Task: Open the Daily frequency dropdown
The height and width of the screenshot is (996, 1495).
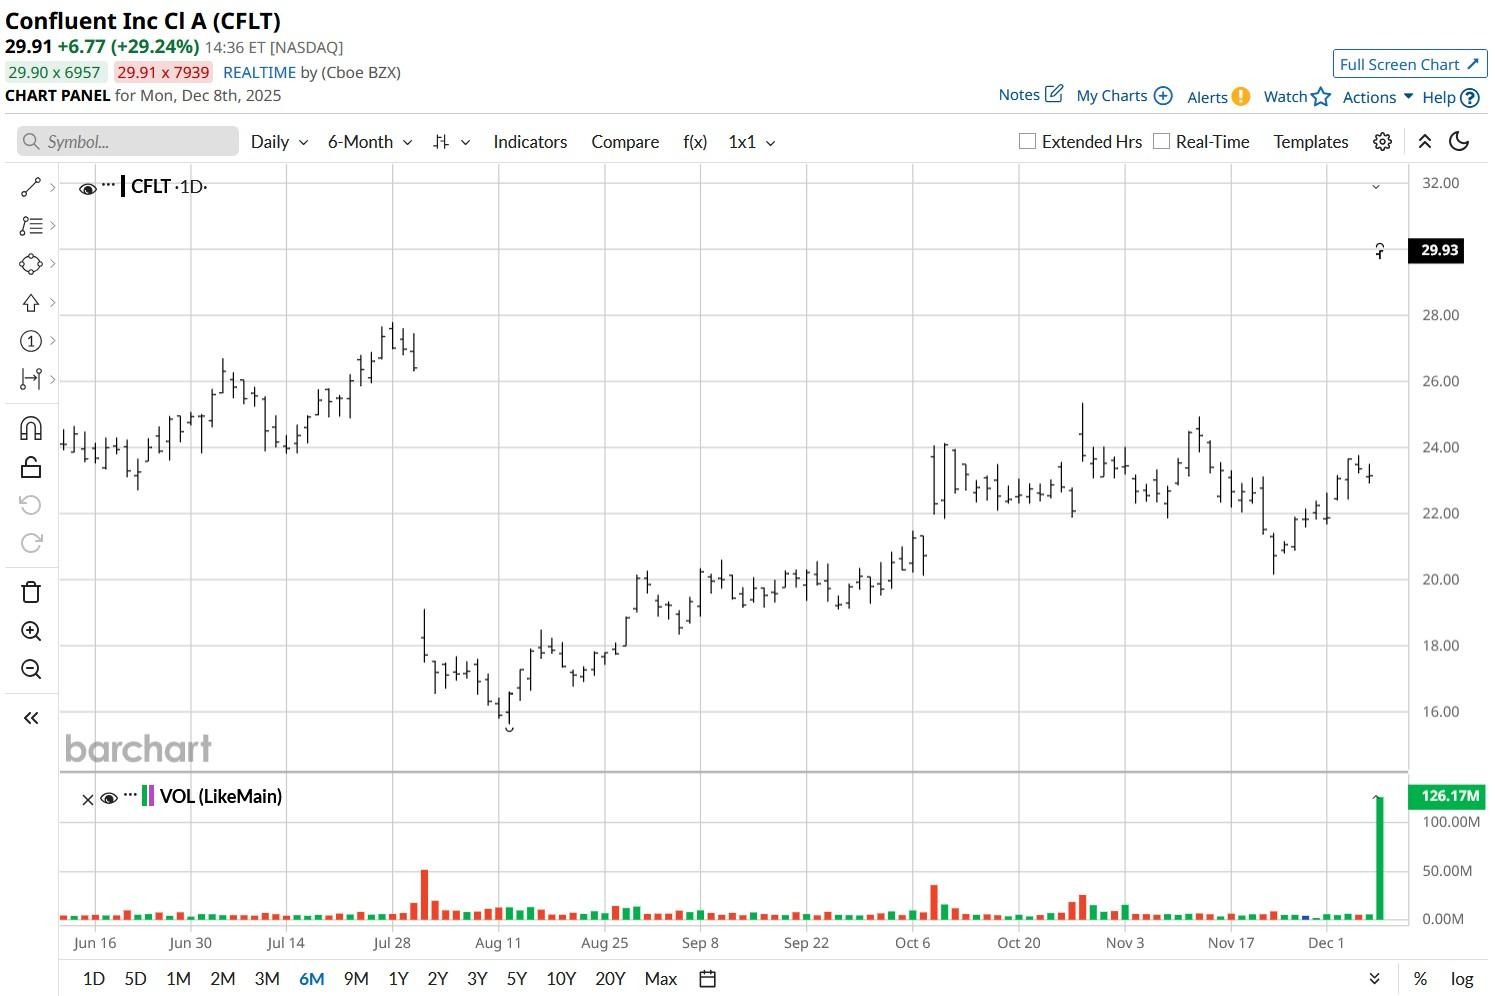Action: pos(279,142)
